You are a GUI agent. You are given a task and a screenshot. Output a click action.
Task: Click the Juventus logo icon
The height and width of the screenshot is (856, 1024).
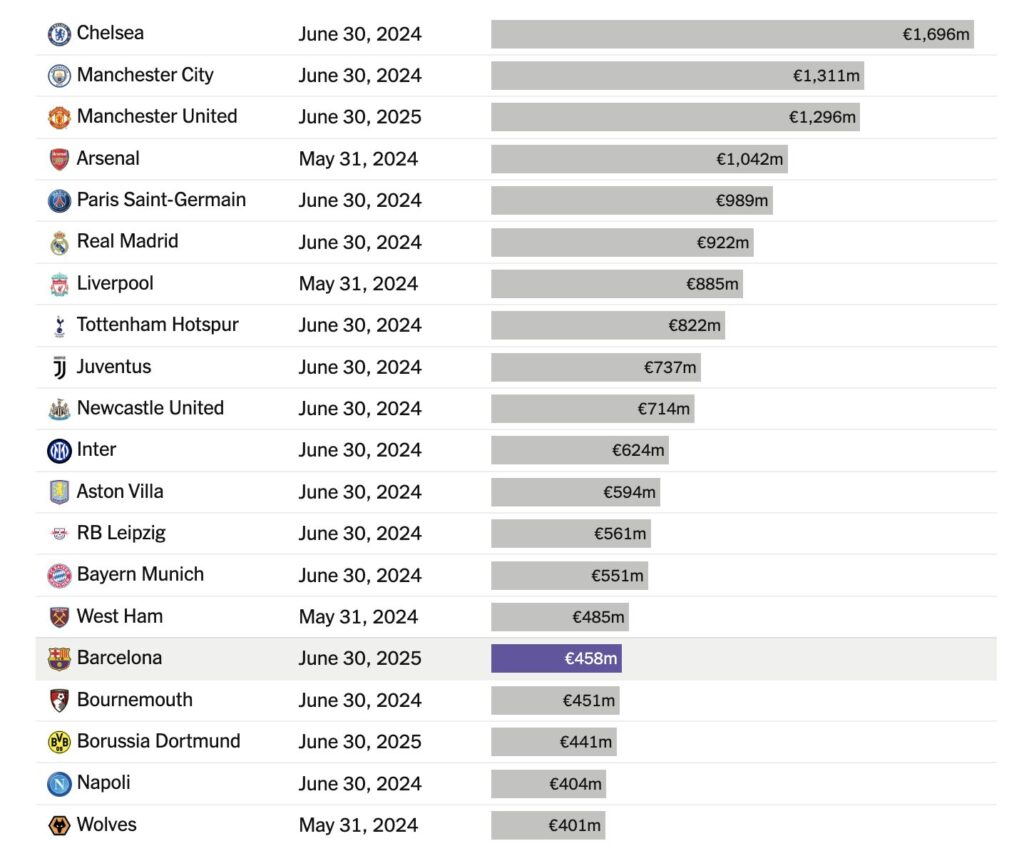tap(59, 367)
